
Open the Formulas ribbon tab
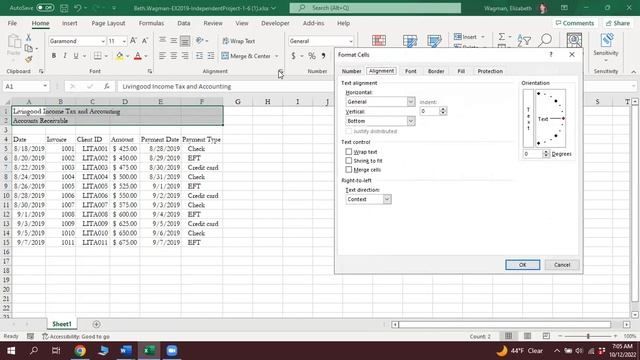tap(151, 23)
